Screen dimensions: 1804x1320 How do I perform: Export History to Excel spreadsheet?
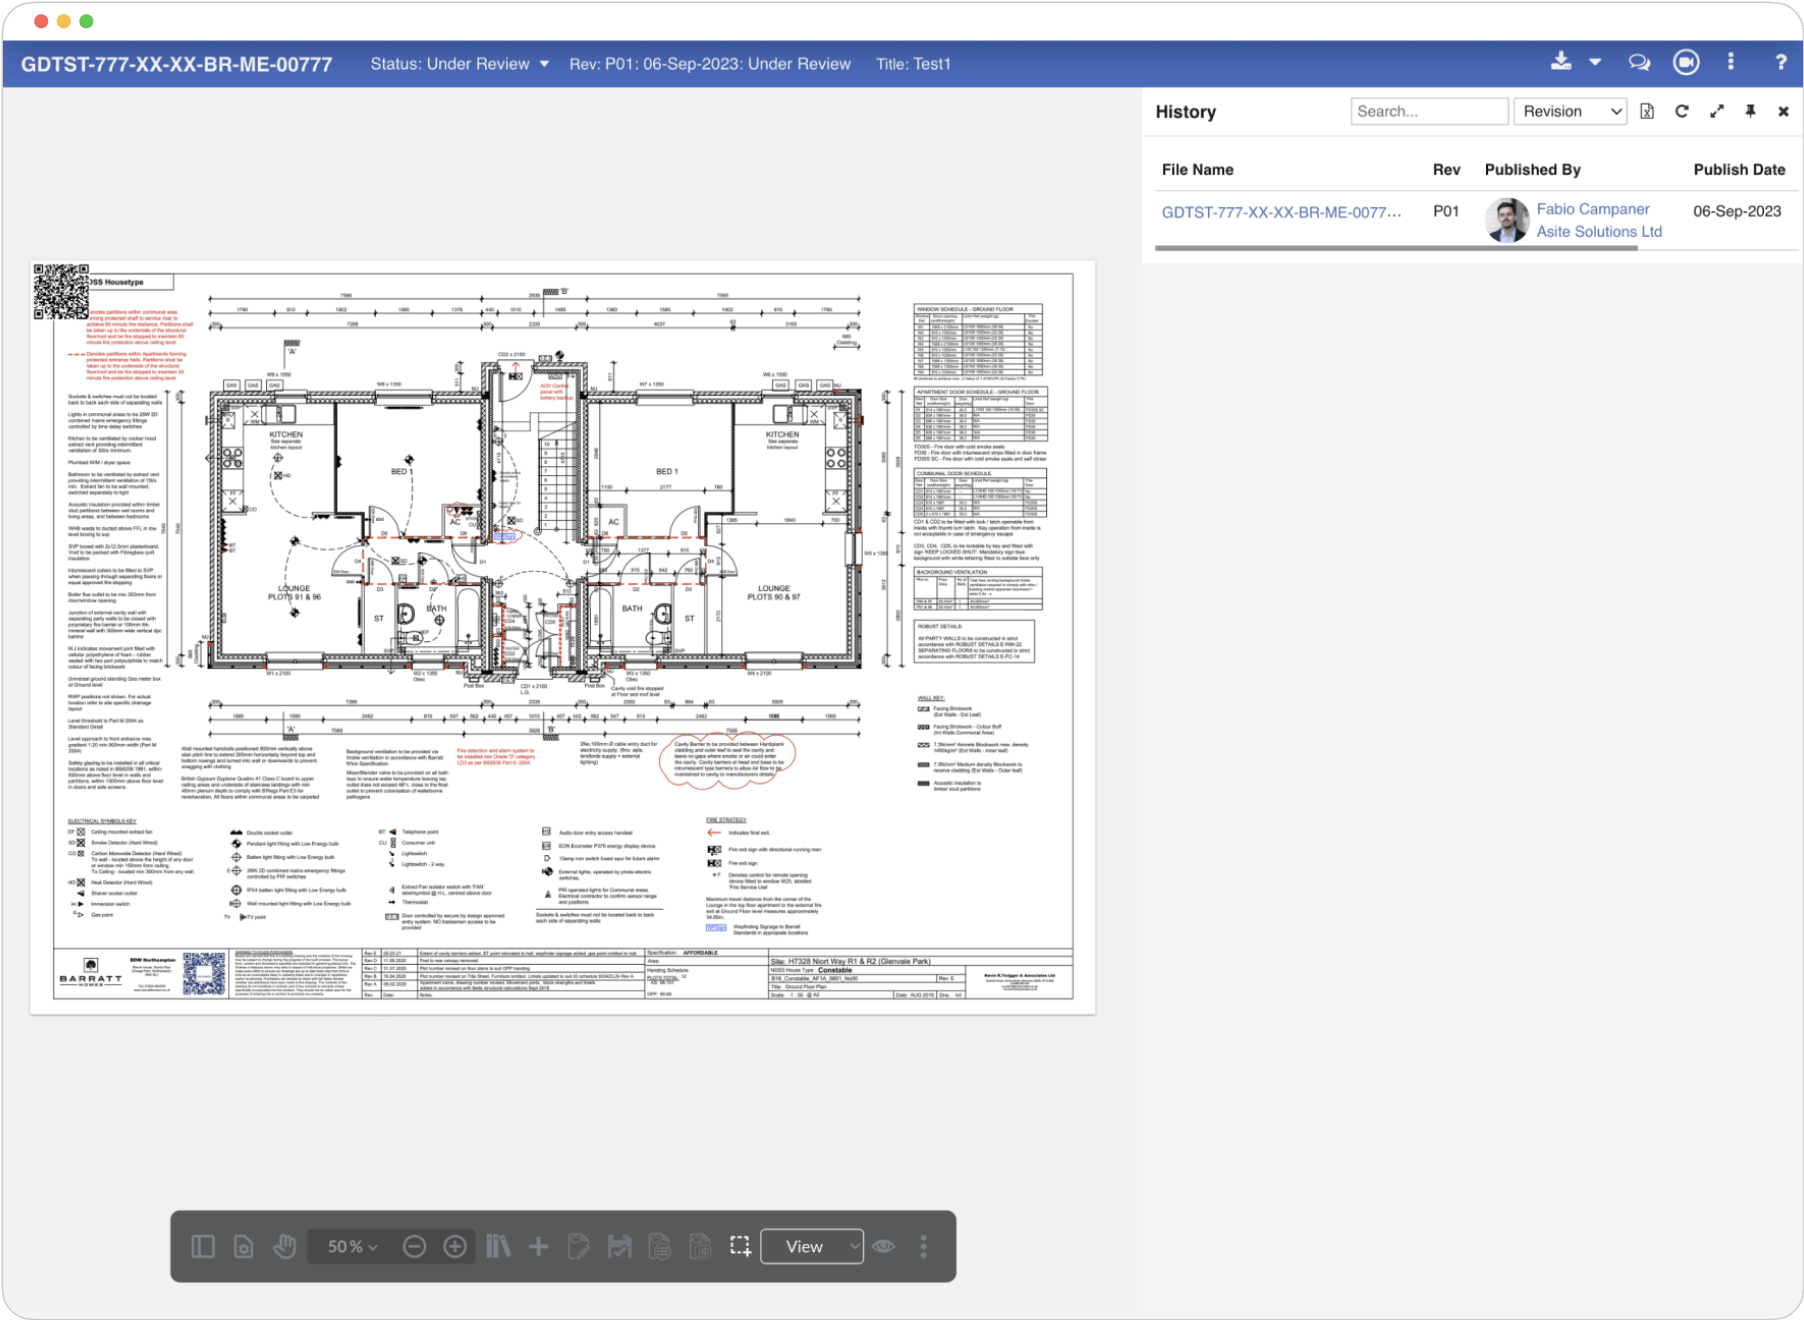[x=1646, y=111]
